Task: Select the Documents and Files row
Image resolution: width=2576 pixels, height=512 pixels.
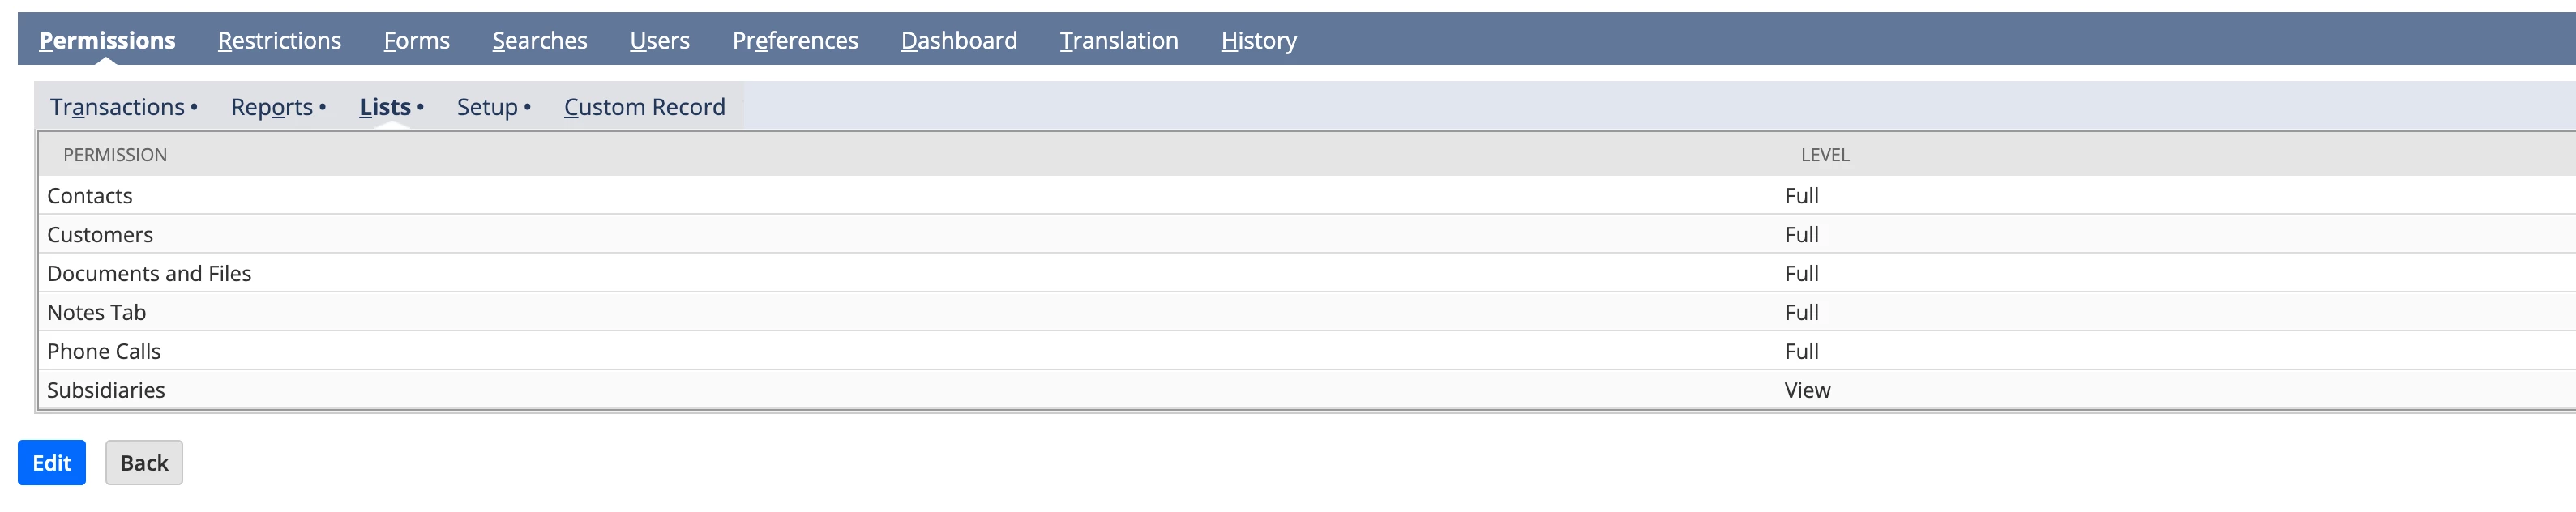Action: 1307,273
